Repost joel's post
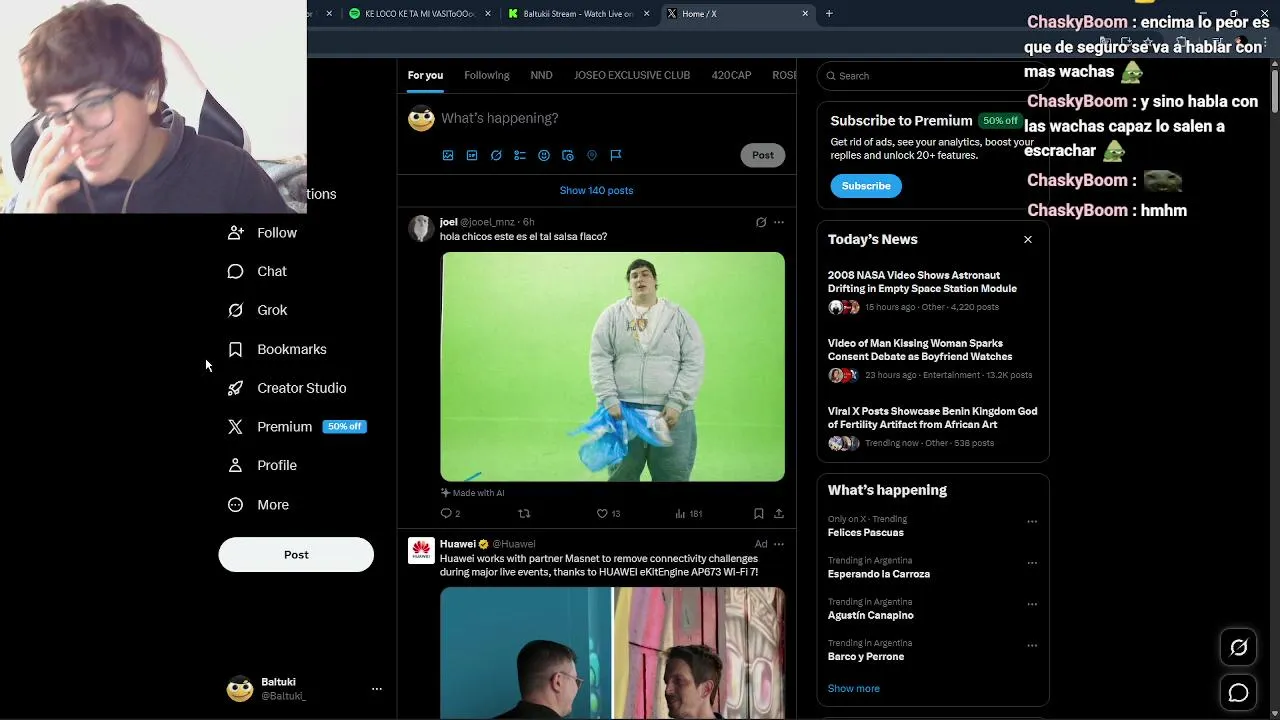This screenshot has width=1280, height=720. coord(524,513)
